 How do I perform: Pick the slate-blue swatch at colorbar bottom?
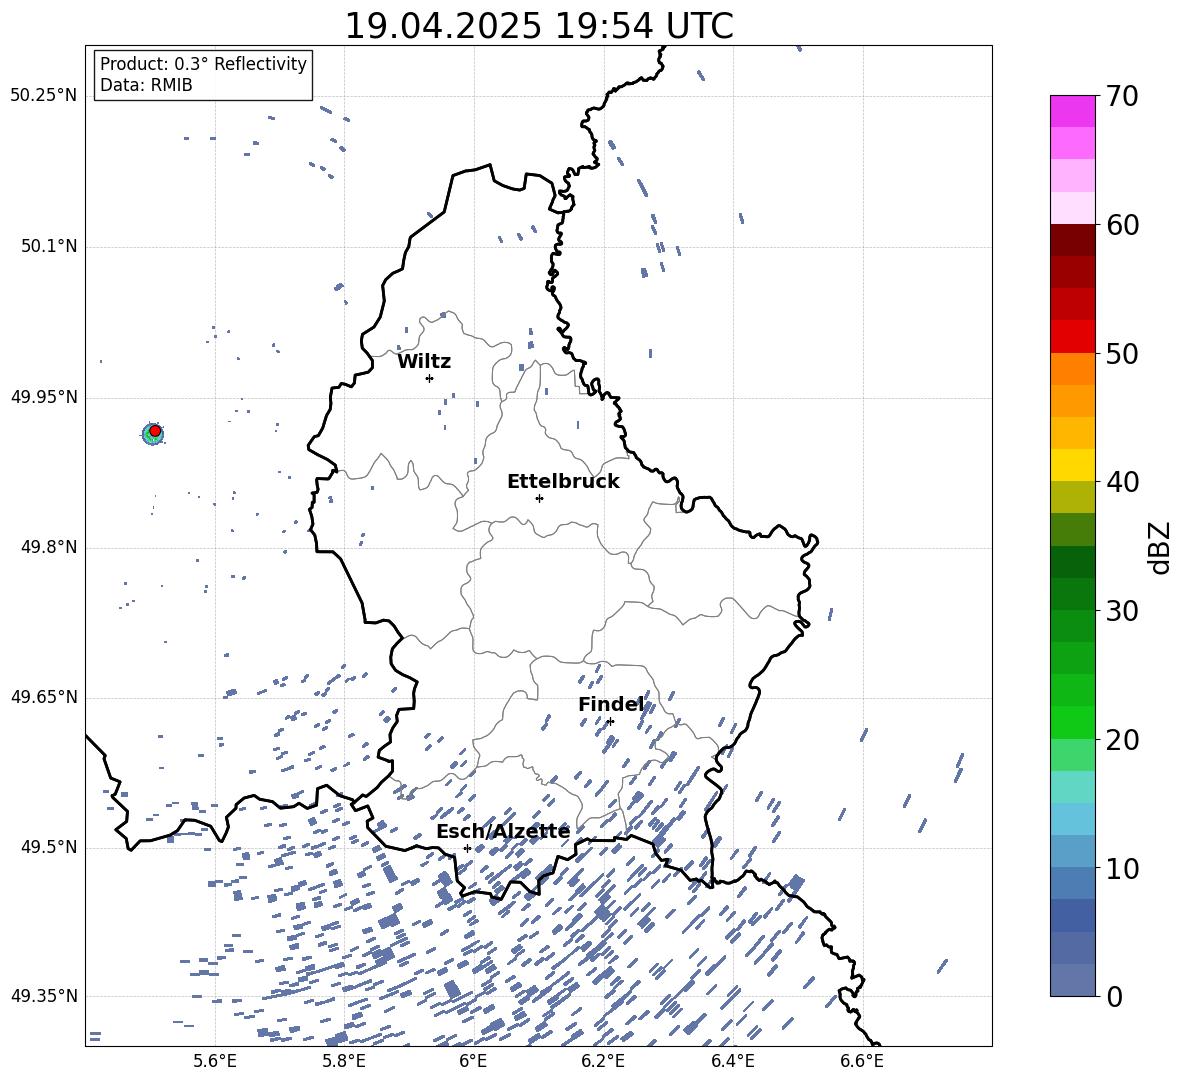(x=1072, y=980)
